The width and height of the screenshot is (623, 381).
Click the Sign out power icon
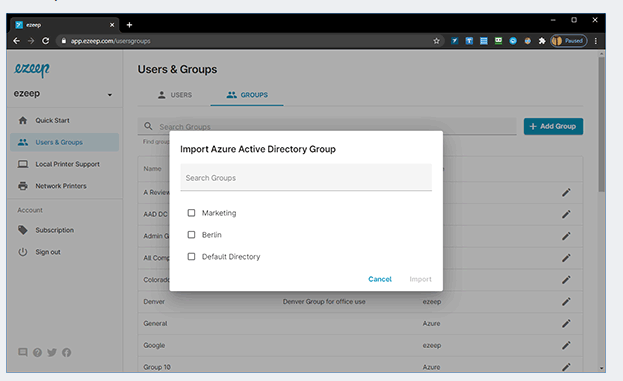pyautogui.click(x=23, y=252)
